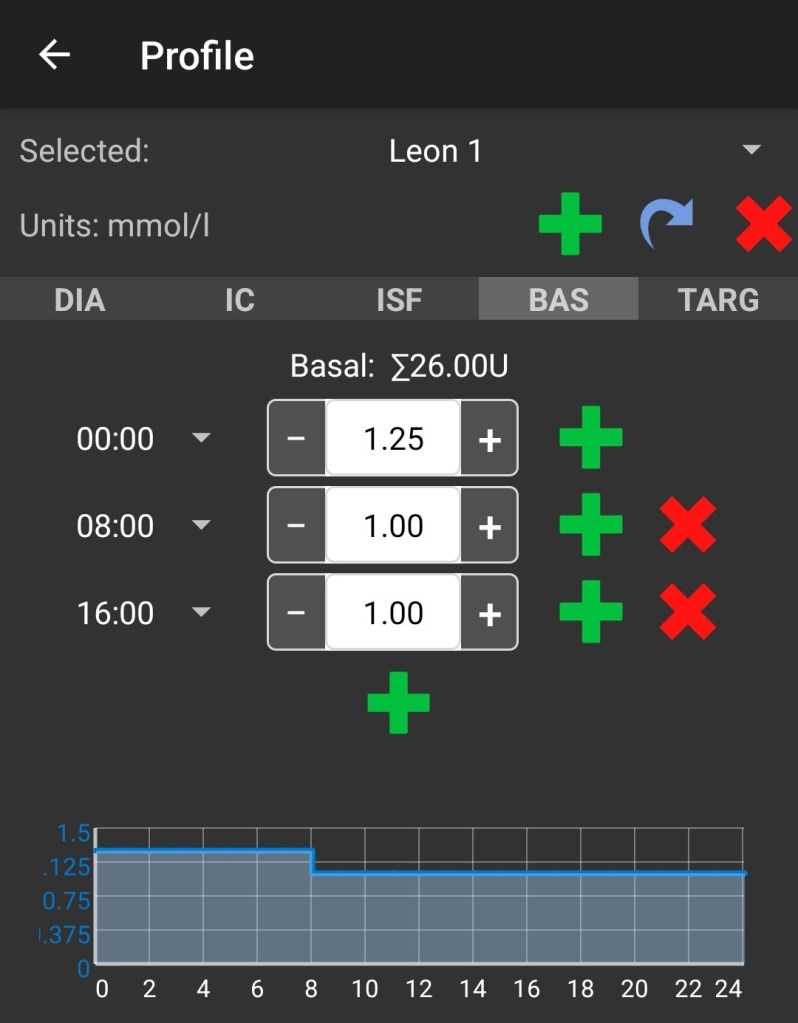Add a new profile with green plus
The image size is (798, 1023).
[570, 224]
